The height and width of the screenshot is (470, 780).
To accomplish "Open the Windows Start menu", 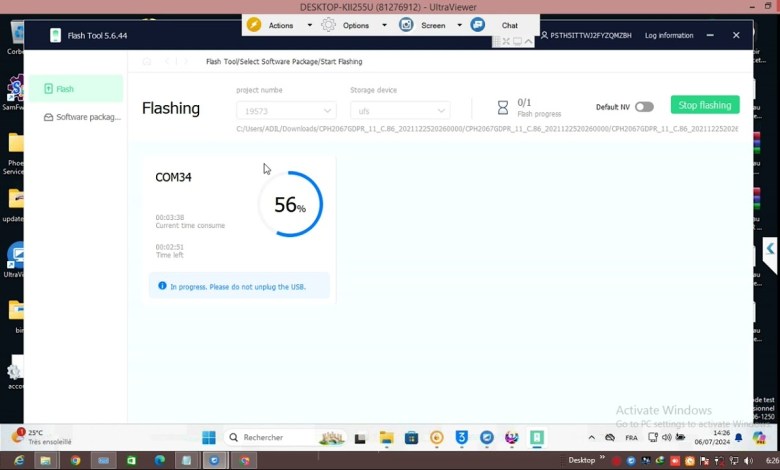I will pyautogui.click(x=209, y=437).
